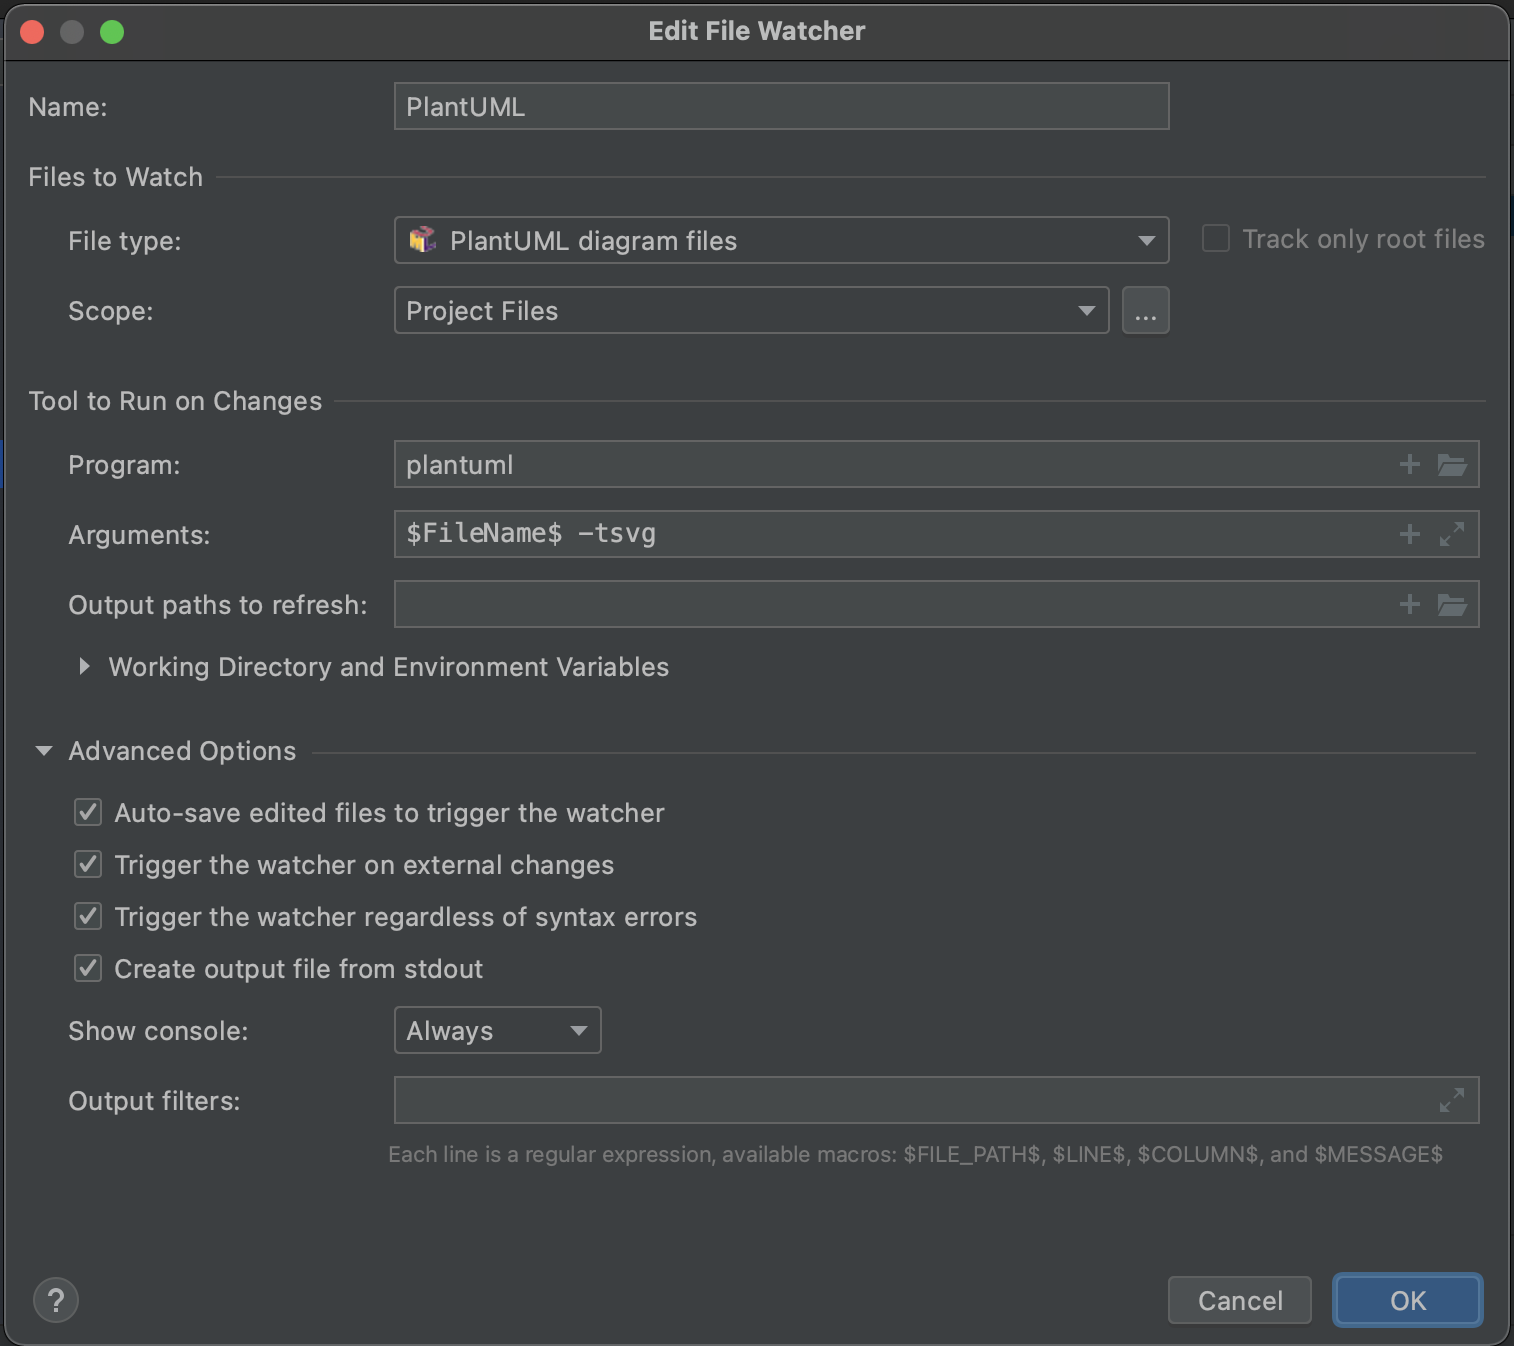Disable auto-save edited files to trigger watcher
This screenshot has height=1346, width=1514.
[87, 812]
